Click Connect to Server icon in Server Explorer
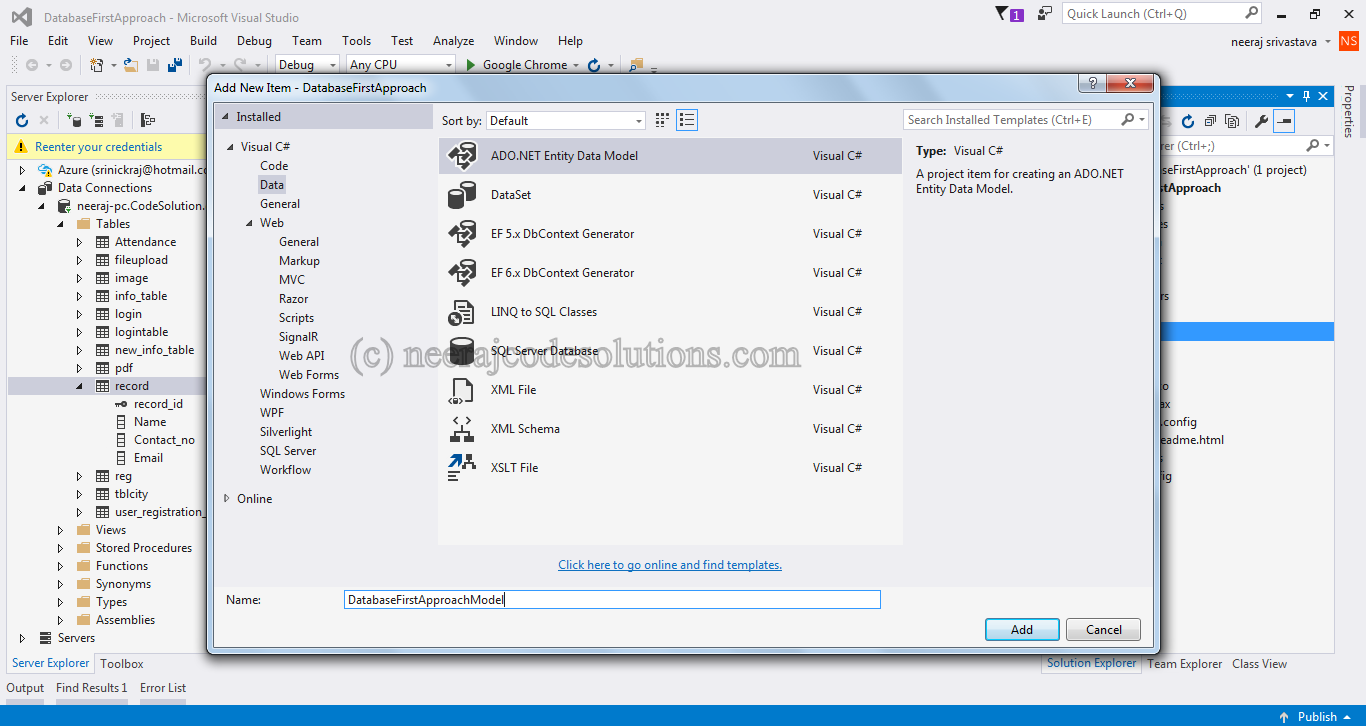Image resolution: width=1366 pixels, height=726 pixels. click(x=96, y=120)
